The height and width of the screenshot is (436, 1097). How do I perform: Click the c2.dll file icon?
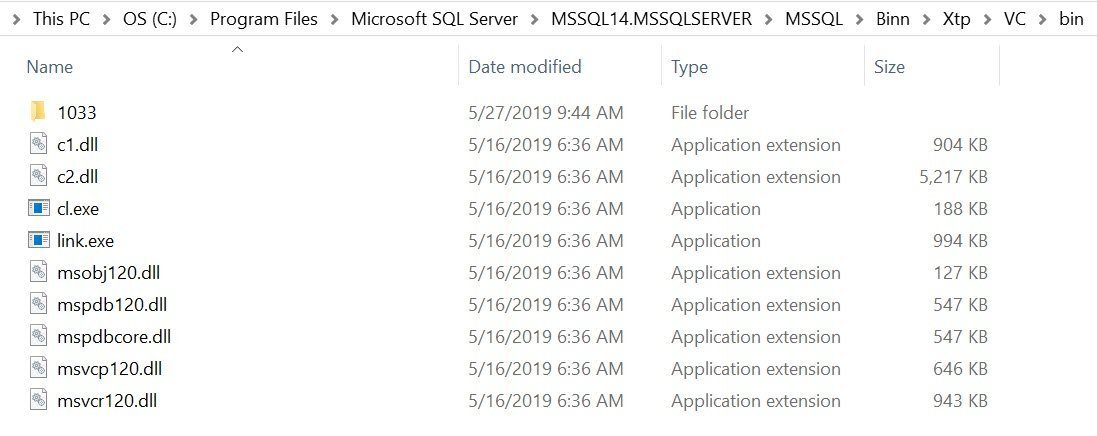click(38, 176)
